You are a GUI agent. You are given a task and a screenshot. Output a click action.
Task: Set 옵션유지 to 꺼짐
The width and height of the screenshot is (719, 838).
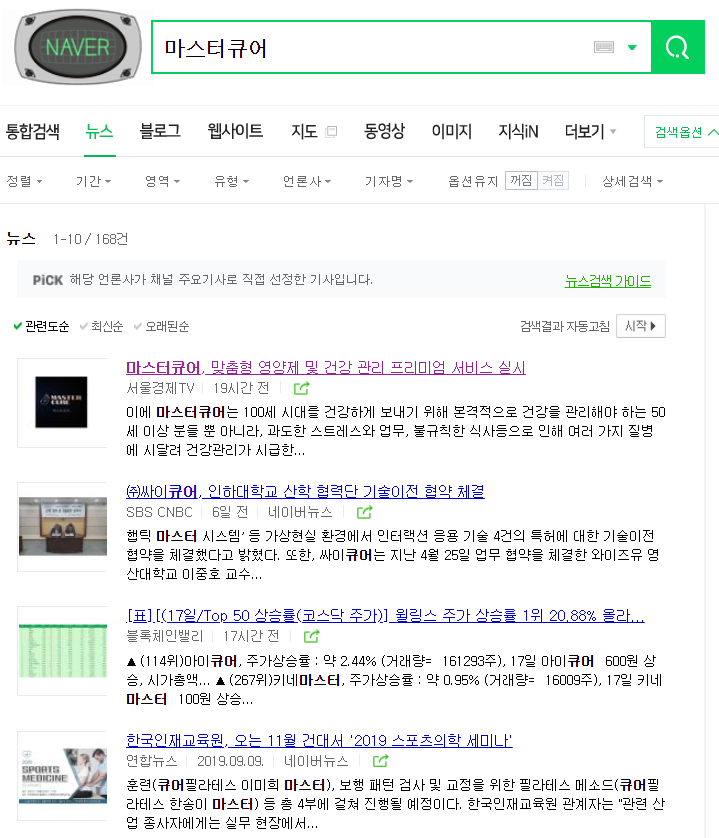(x=521, y=181)
